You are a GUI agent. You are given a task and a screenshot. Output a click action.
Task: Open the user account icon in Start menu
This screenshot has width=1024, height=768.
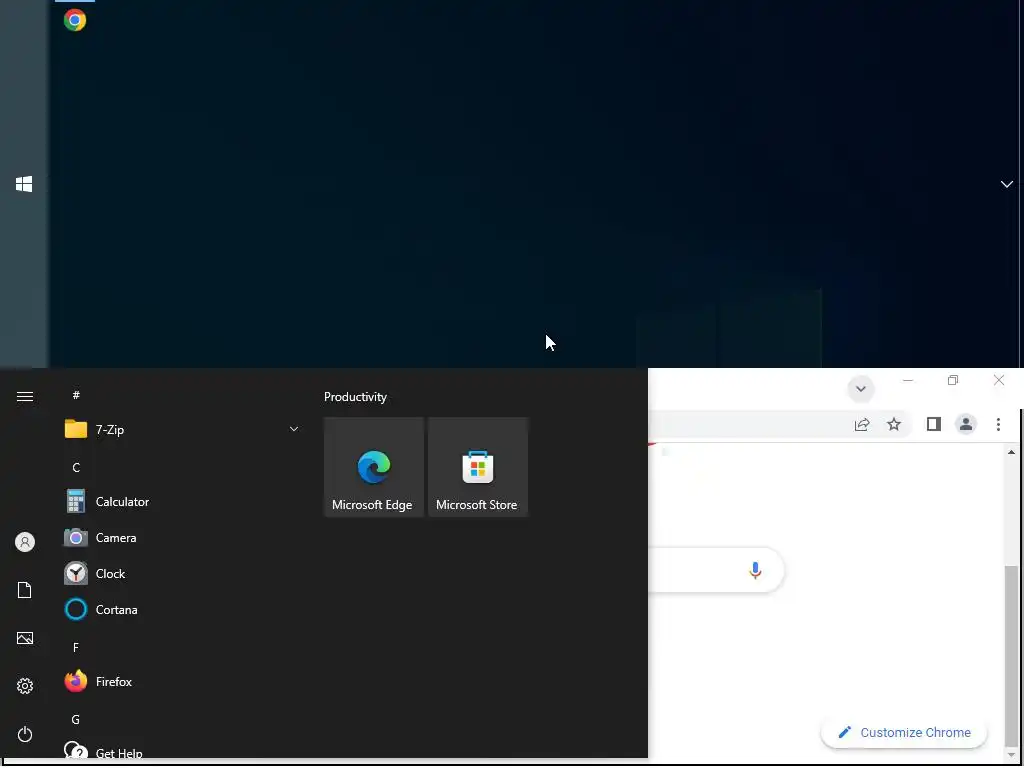pos(25,542)
